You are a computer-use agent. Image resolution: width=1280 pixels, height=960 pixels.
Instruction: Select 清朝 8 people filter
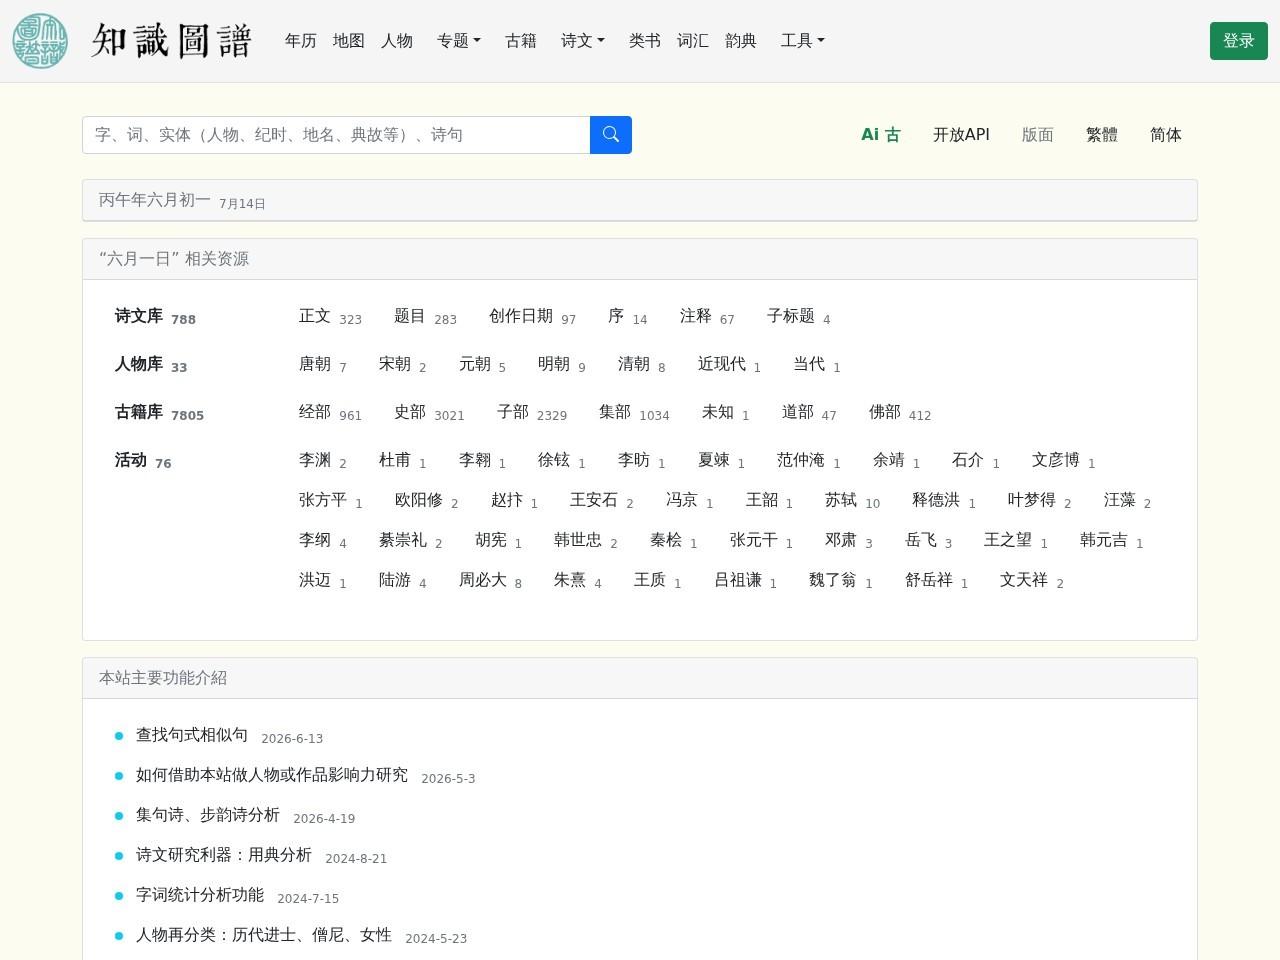pyautogui.click(x=641, y=364)
